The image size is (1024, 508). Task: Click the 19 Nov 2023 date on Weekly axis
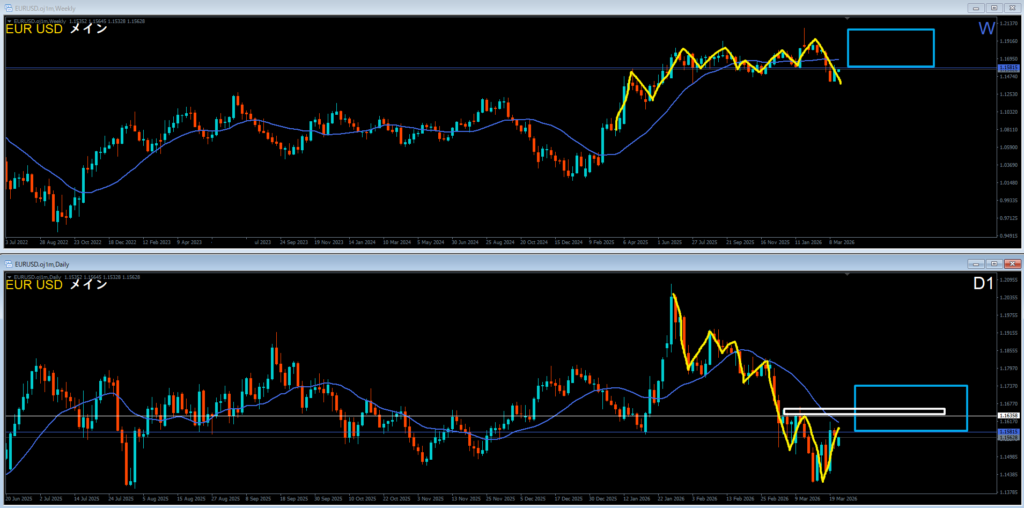[329, 242]
